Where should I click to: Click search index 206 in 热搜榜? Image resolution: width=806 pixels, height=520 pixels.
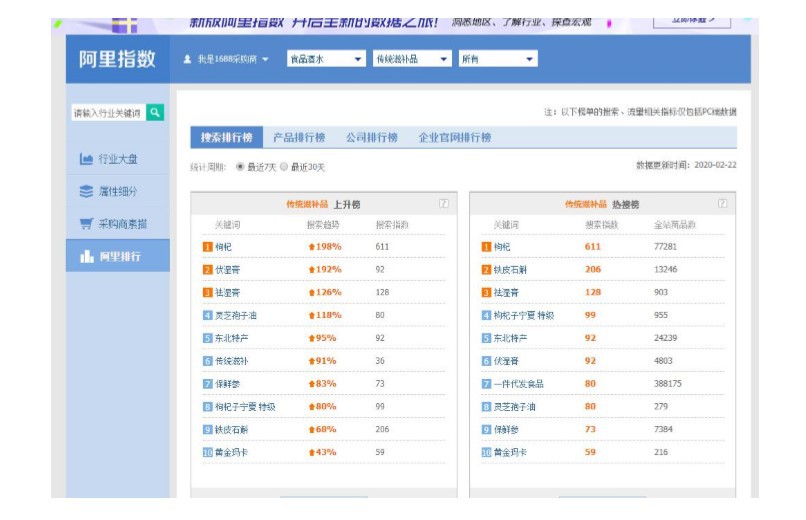[593, 269]
